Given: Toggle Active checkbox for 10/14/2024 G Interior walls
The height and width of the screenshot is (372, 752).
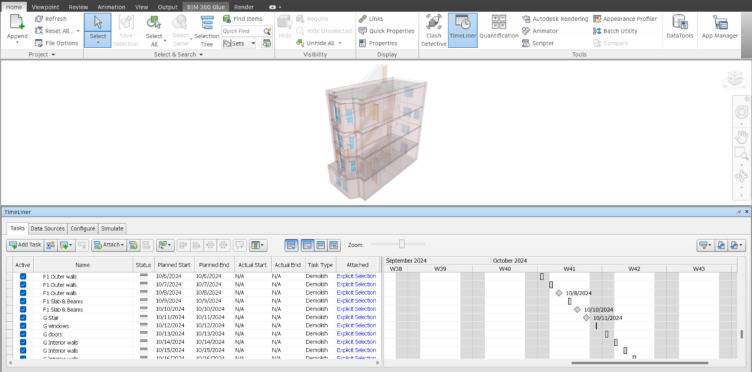Looking at the screenshot, I should point(23,342).
